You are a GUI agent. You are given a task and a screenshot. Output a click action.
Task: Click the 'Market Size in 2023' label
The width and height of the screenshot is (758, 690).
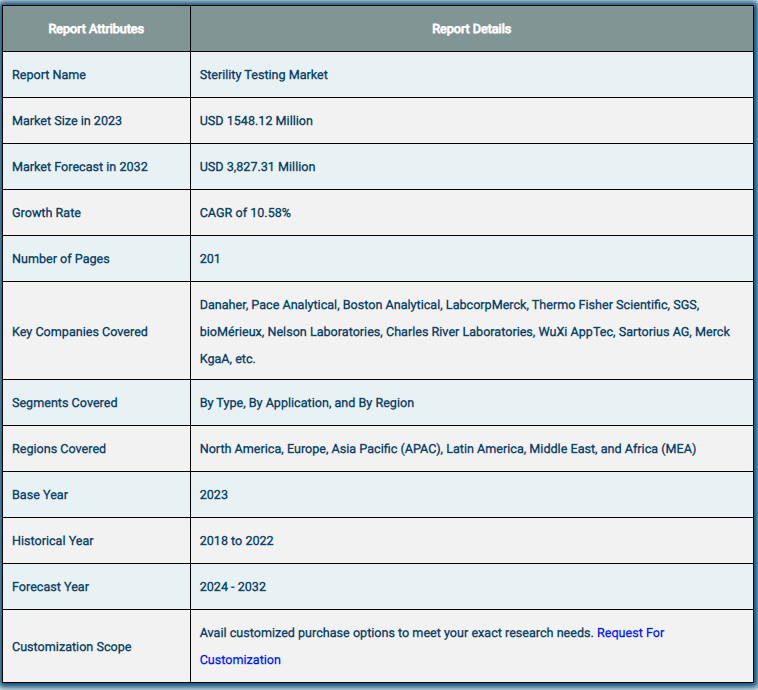pyautogui.click(x=67, y=121)
